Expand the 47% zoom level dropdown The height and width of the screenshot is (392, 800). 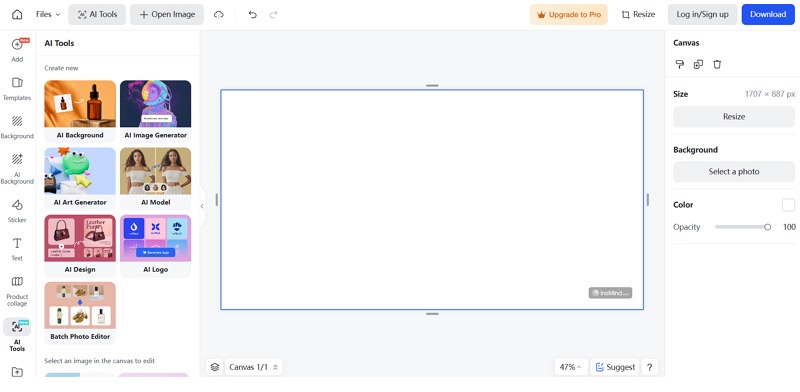pos(570,367)
